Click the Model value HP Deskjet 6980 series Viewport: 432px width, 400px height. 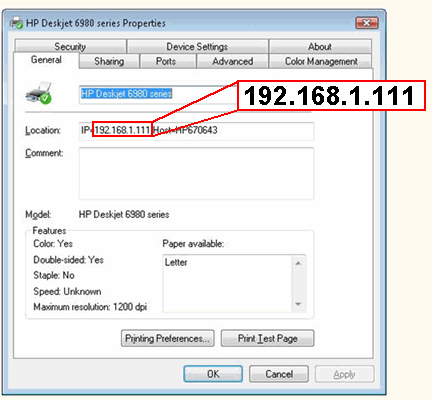tap(124, 215)
